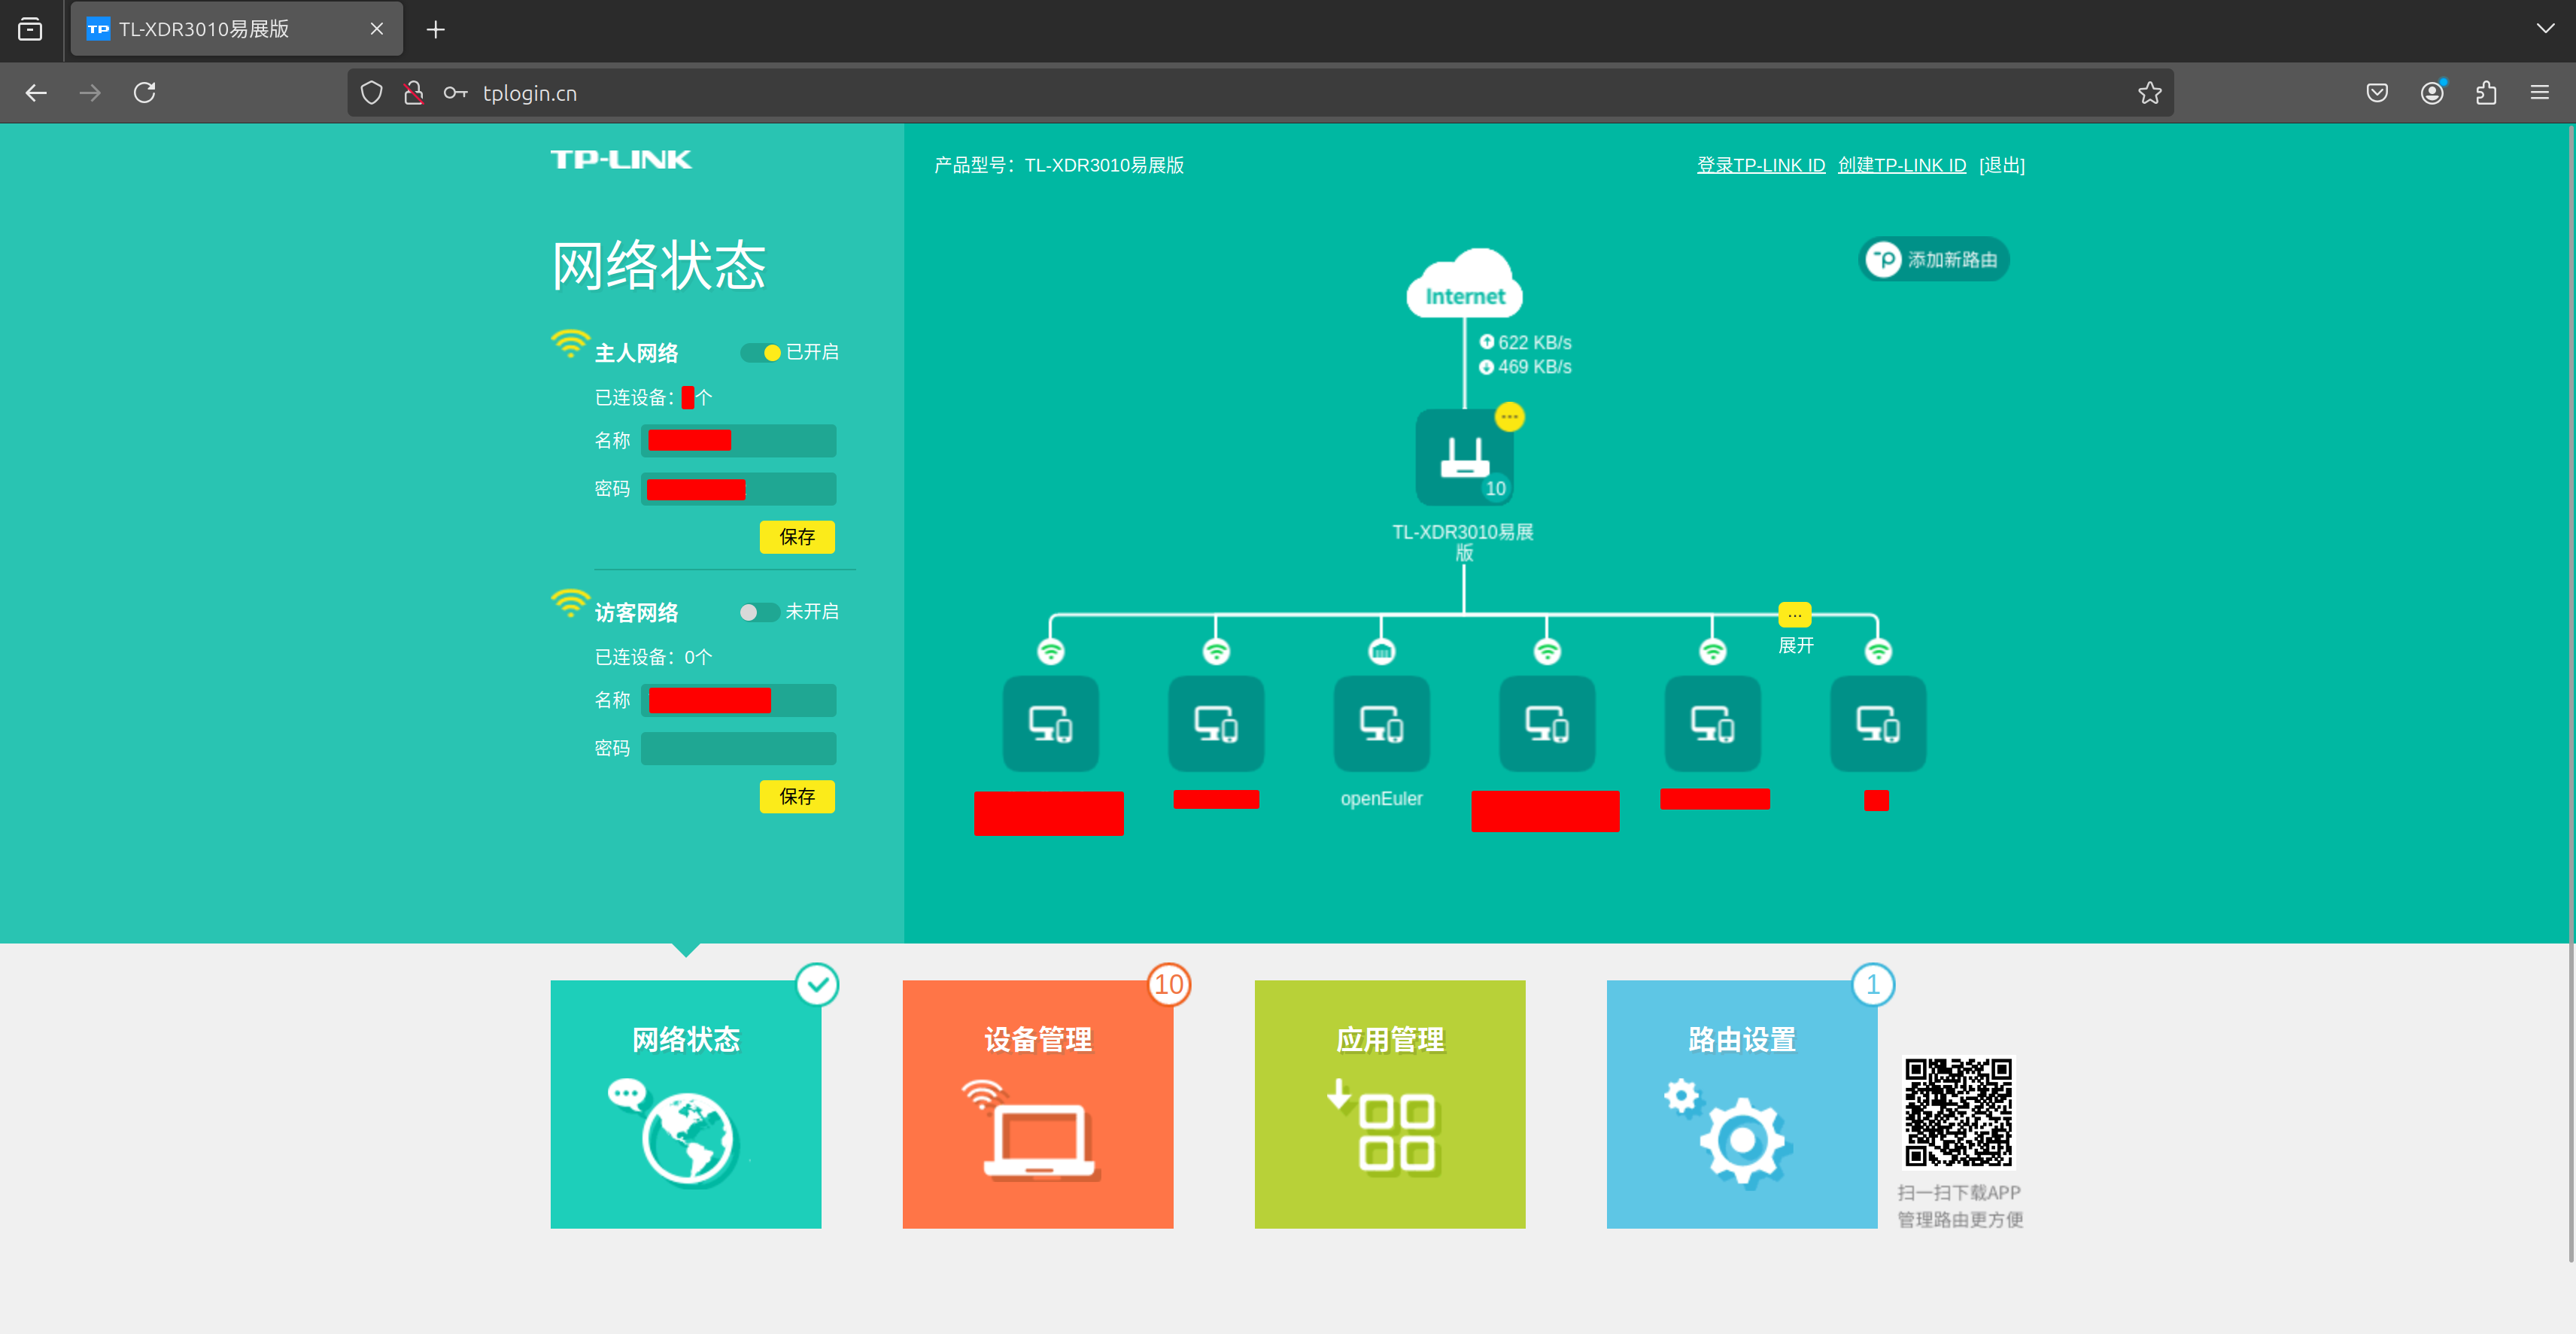The image size is (2576, 1334).
Task: Select the fourth connected device icon
Action: [x=1547, y=723]
